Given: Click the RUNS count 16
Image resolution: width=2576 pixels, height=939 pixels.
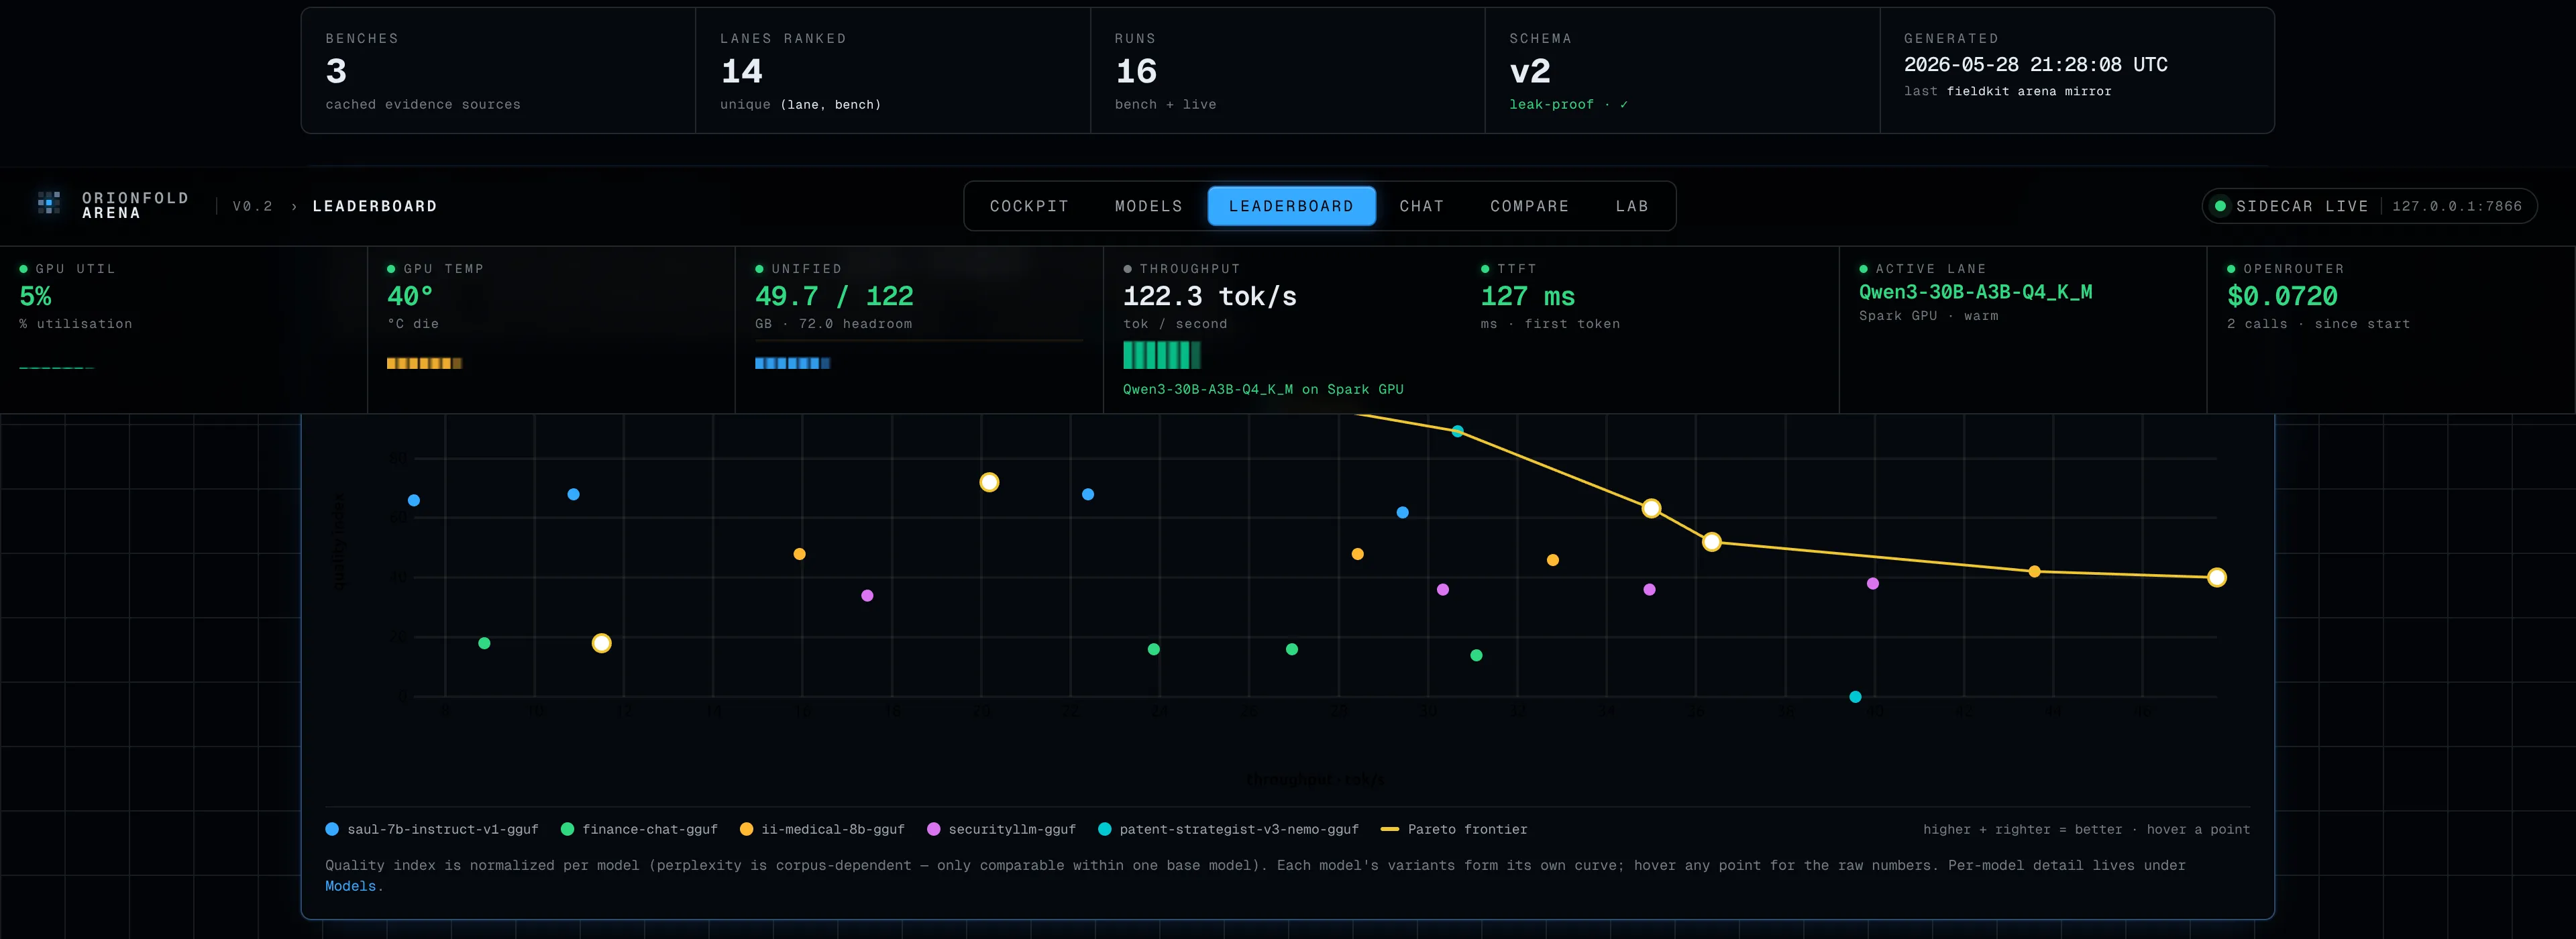Looking at the screenshot, I should [x=1136, y=71].
